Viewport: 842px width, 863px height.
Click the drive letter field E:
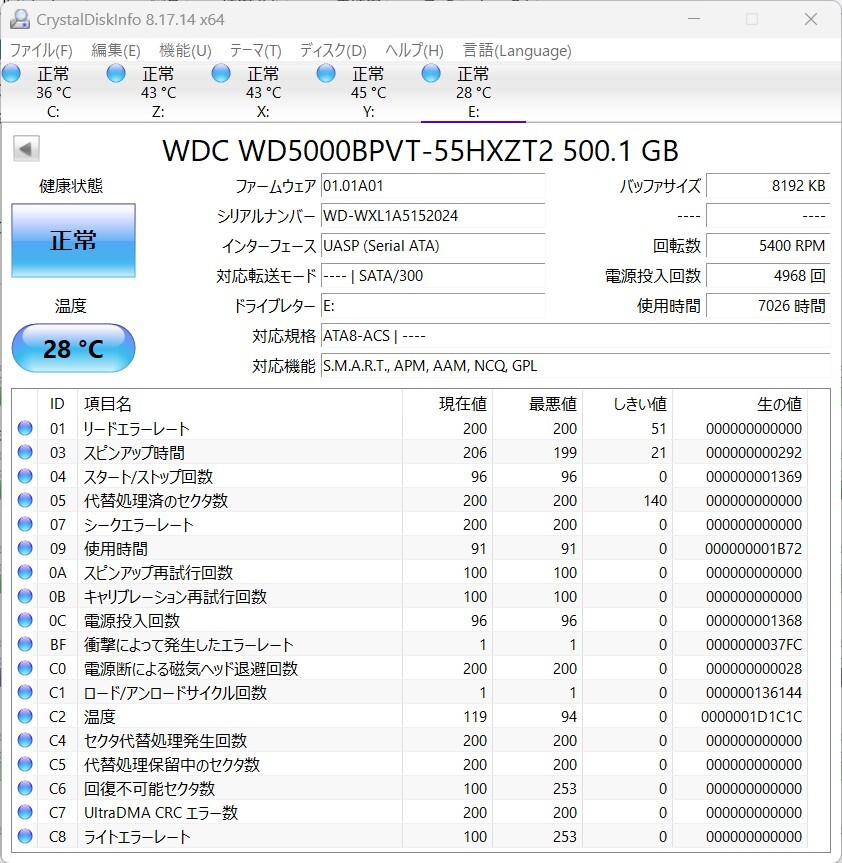433,306
